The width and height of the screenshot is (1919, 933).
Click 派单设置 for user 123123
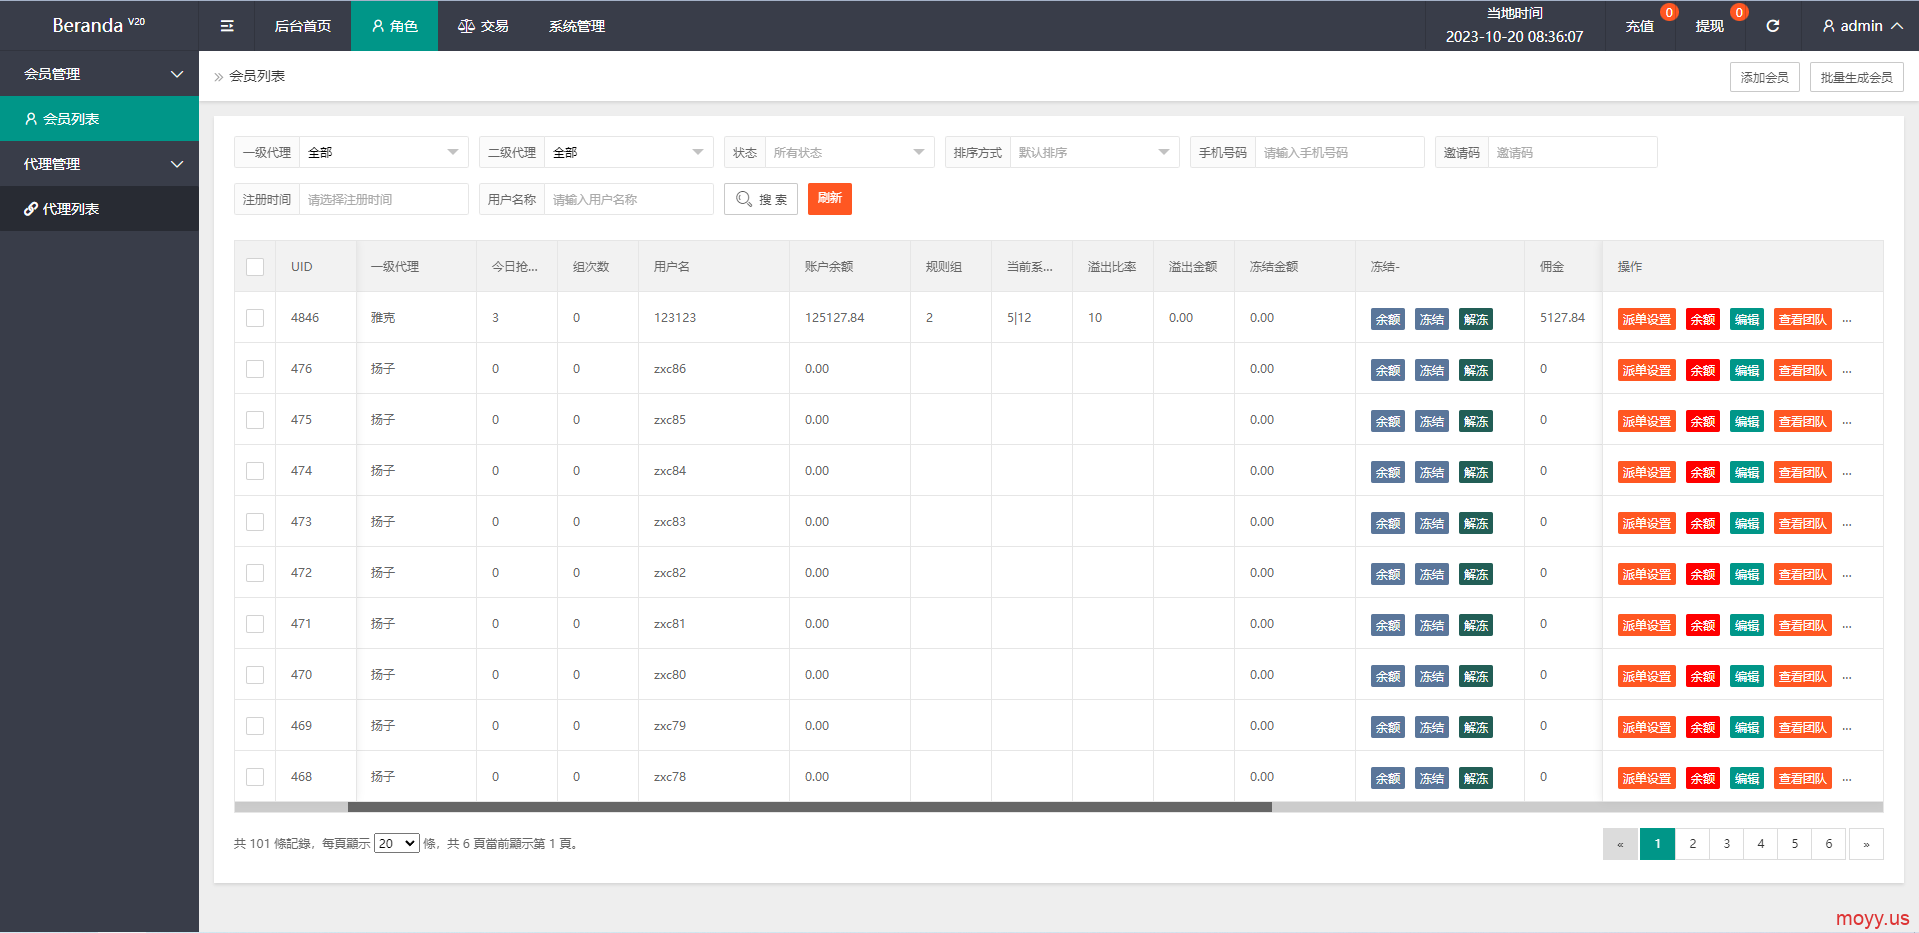[1647, 319]
